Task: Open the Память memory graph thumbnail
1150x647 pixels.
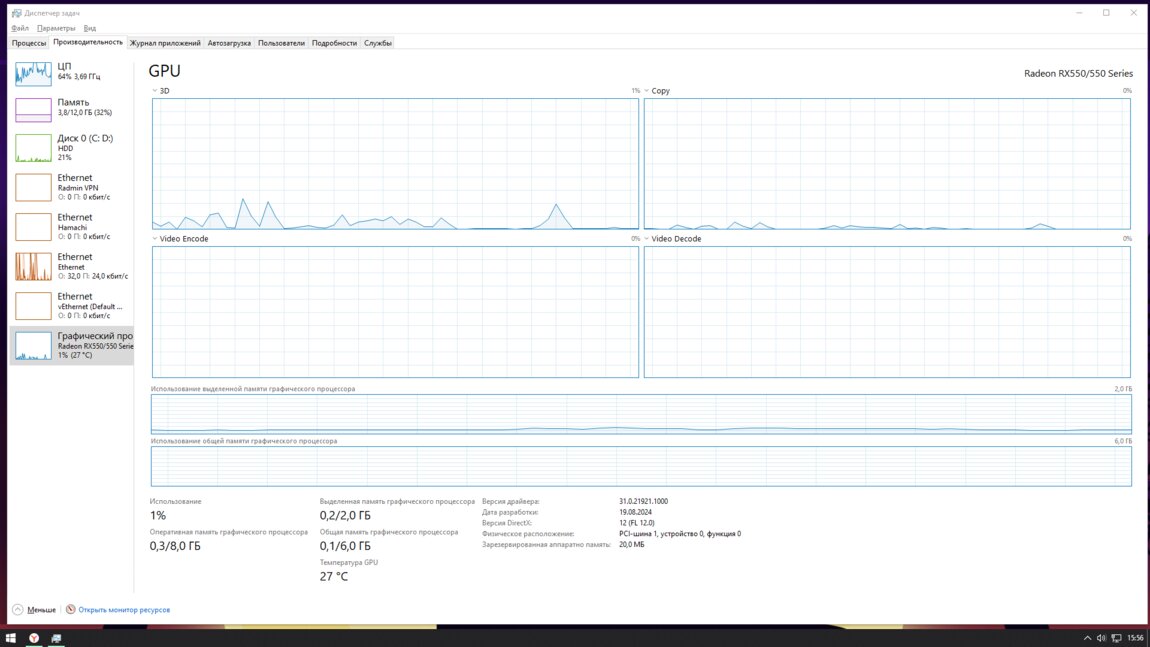Action: coord(33,109)
